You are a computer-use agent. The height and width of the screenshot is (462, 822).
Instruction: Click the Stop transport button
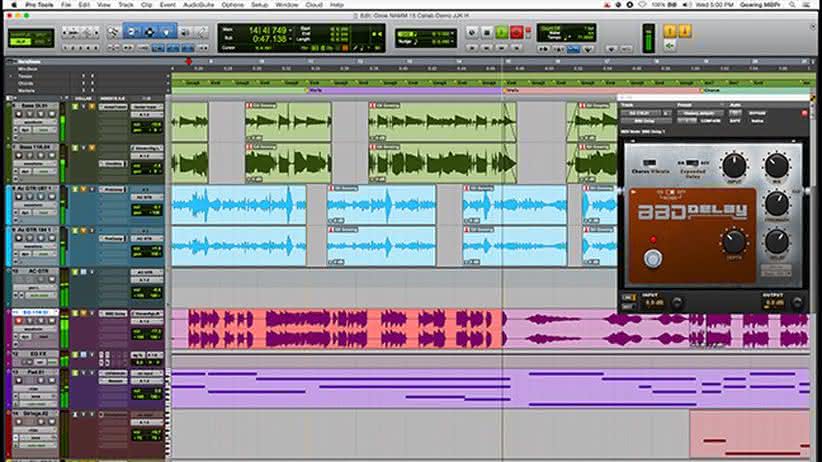[x=486, y=33]
